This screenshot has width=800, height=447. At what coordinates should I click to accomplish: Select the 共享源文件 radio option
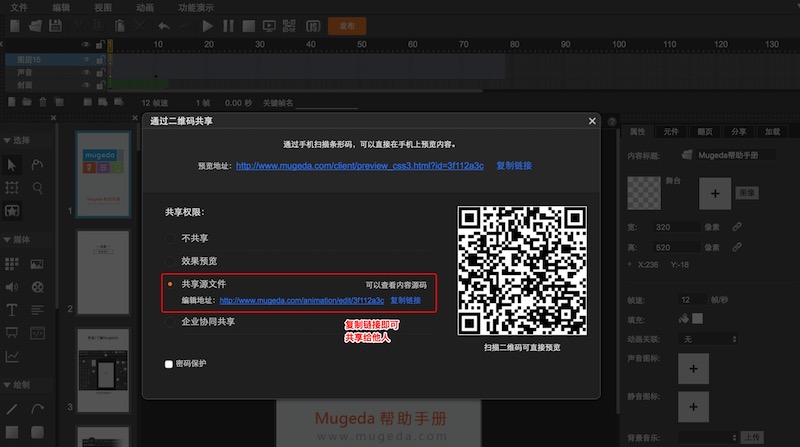(x=170, y=284)
